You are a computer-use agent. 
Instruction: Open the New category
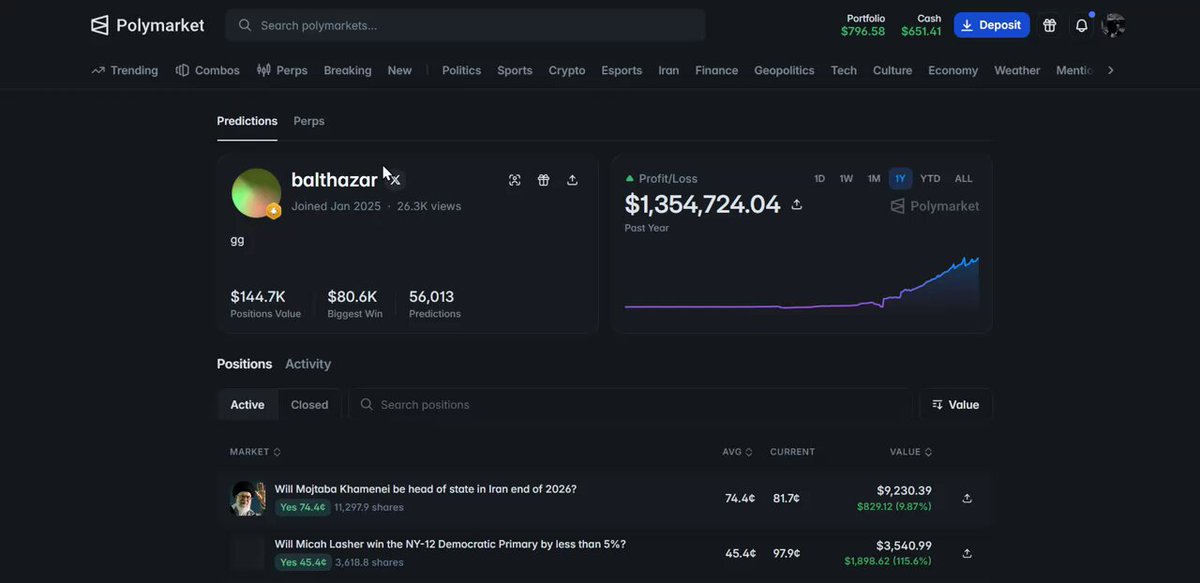399,70
